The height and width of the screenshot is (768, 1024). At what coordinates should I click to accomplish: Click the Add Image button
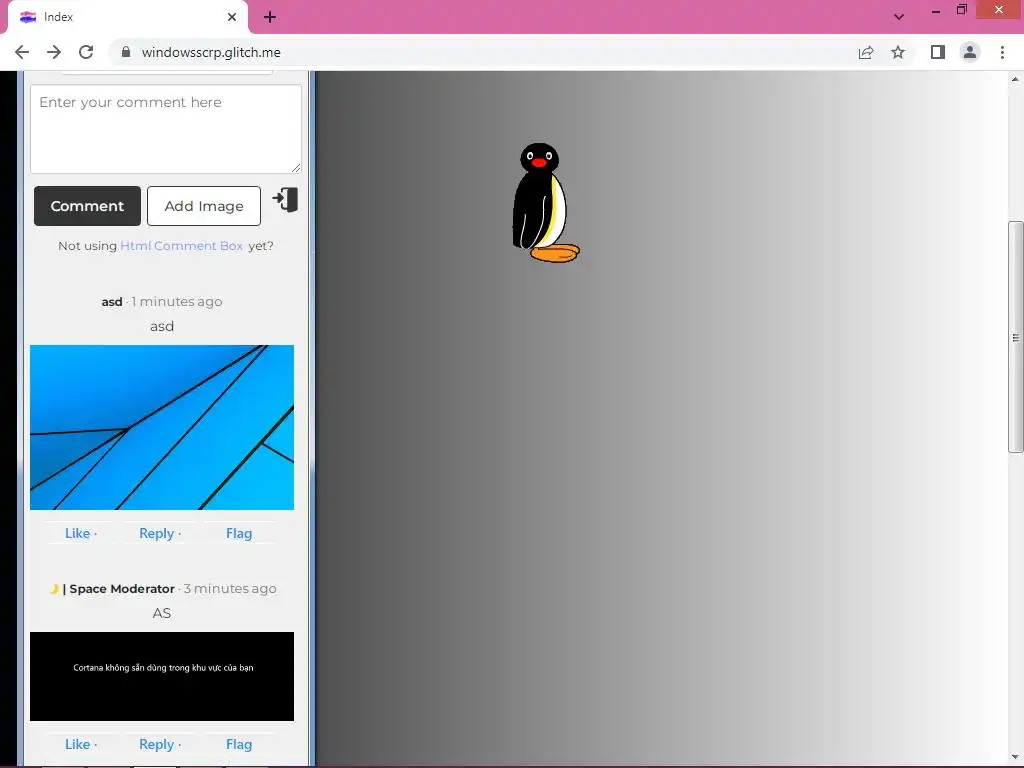pos(204,206)
